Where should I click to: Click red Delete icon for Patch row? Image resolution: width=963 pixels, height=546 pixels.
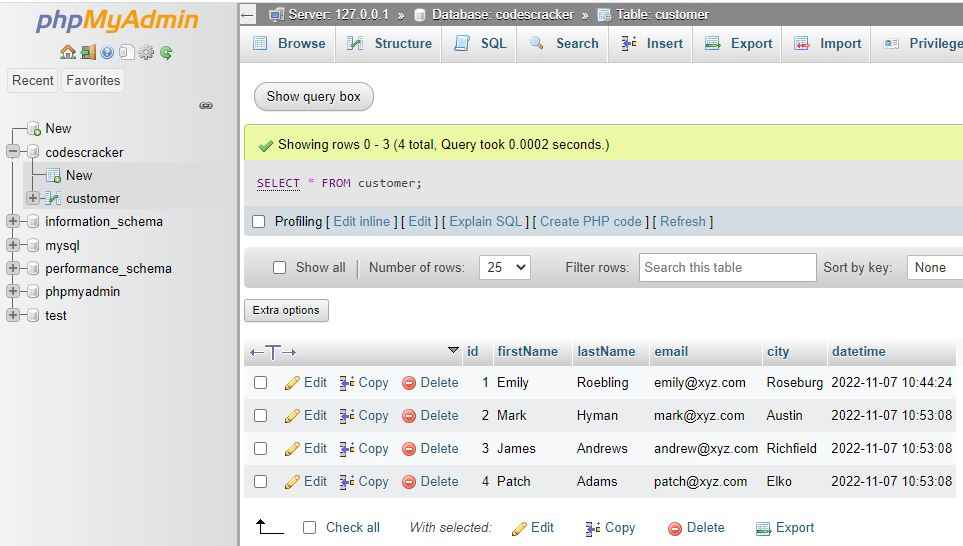409,483
